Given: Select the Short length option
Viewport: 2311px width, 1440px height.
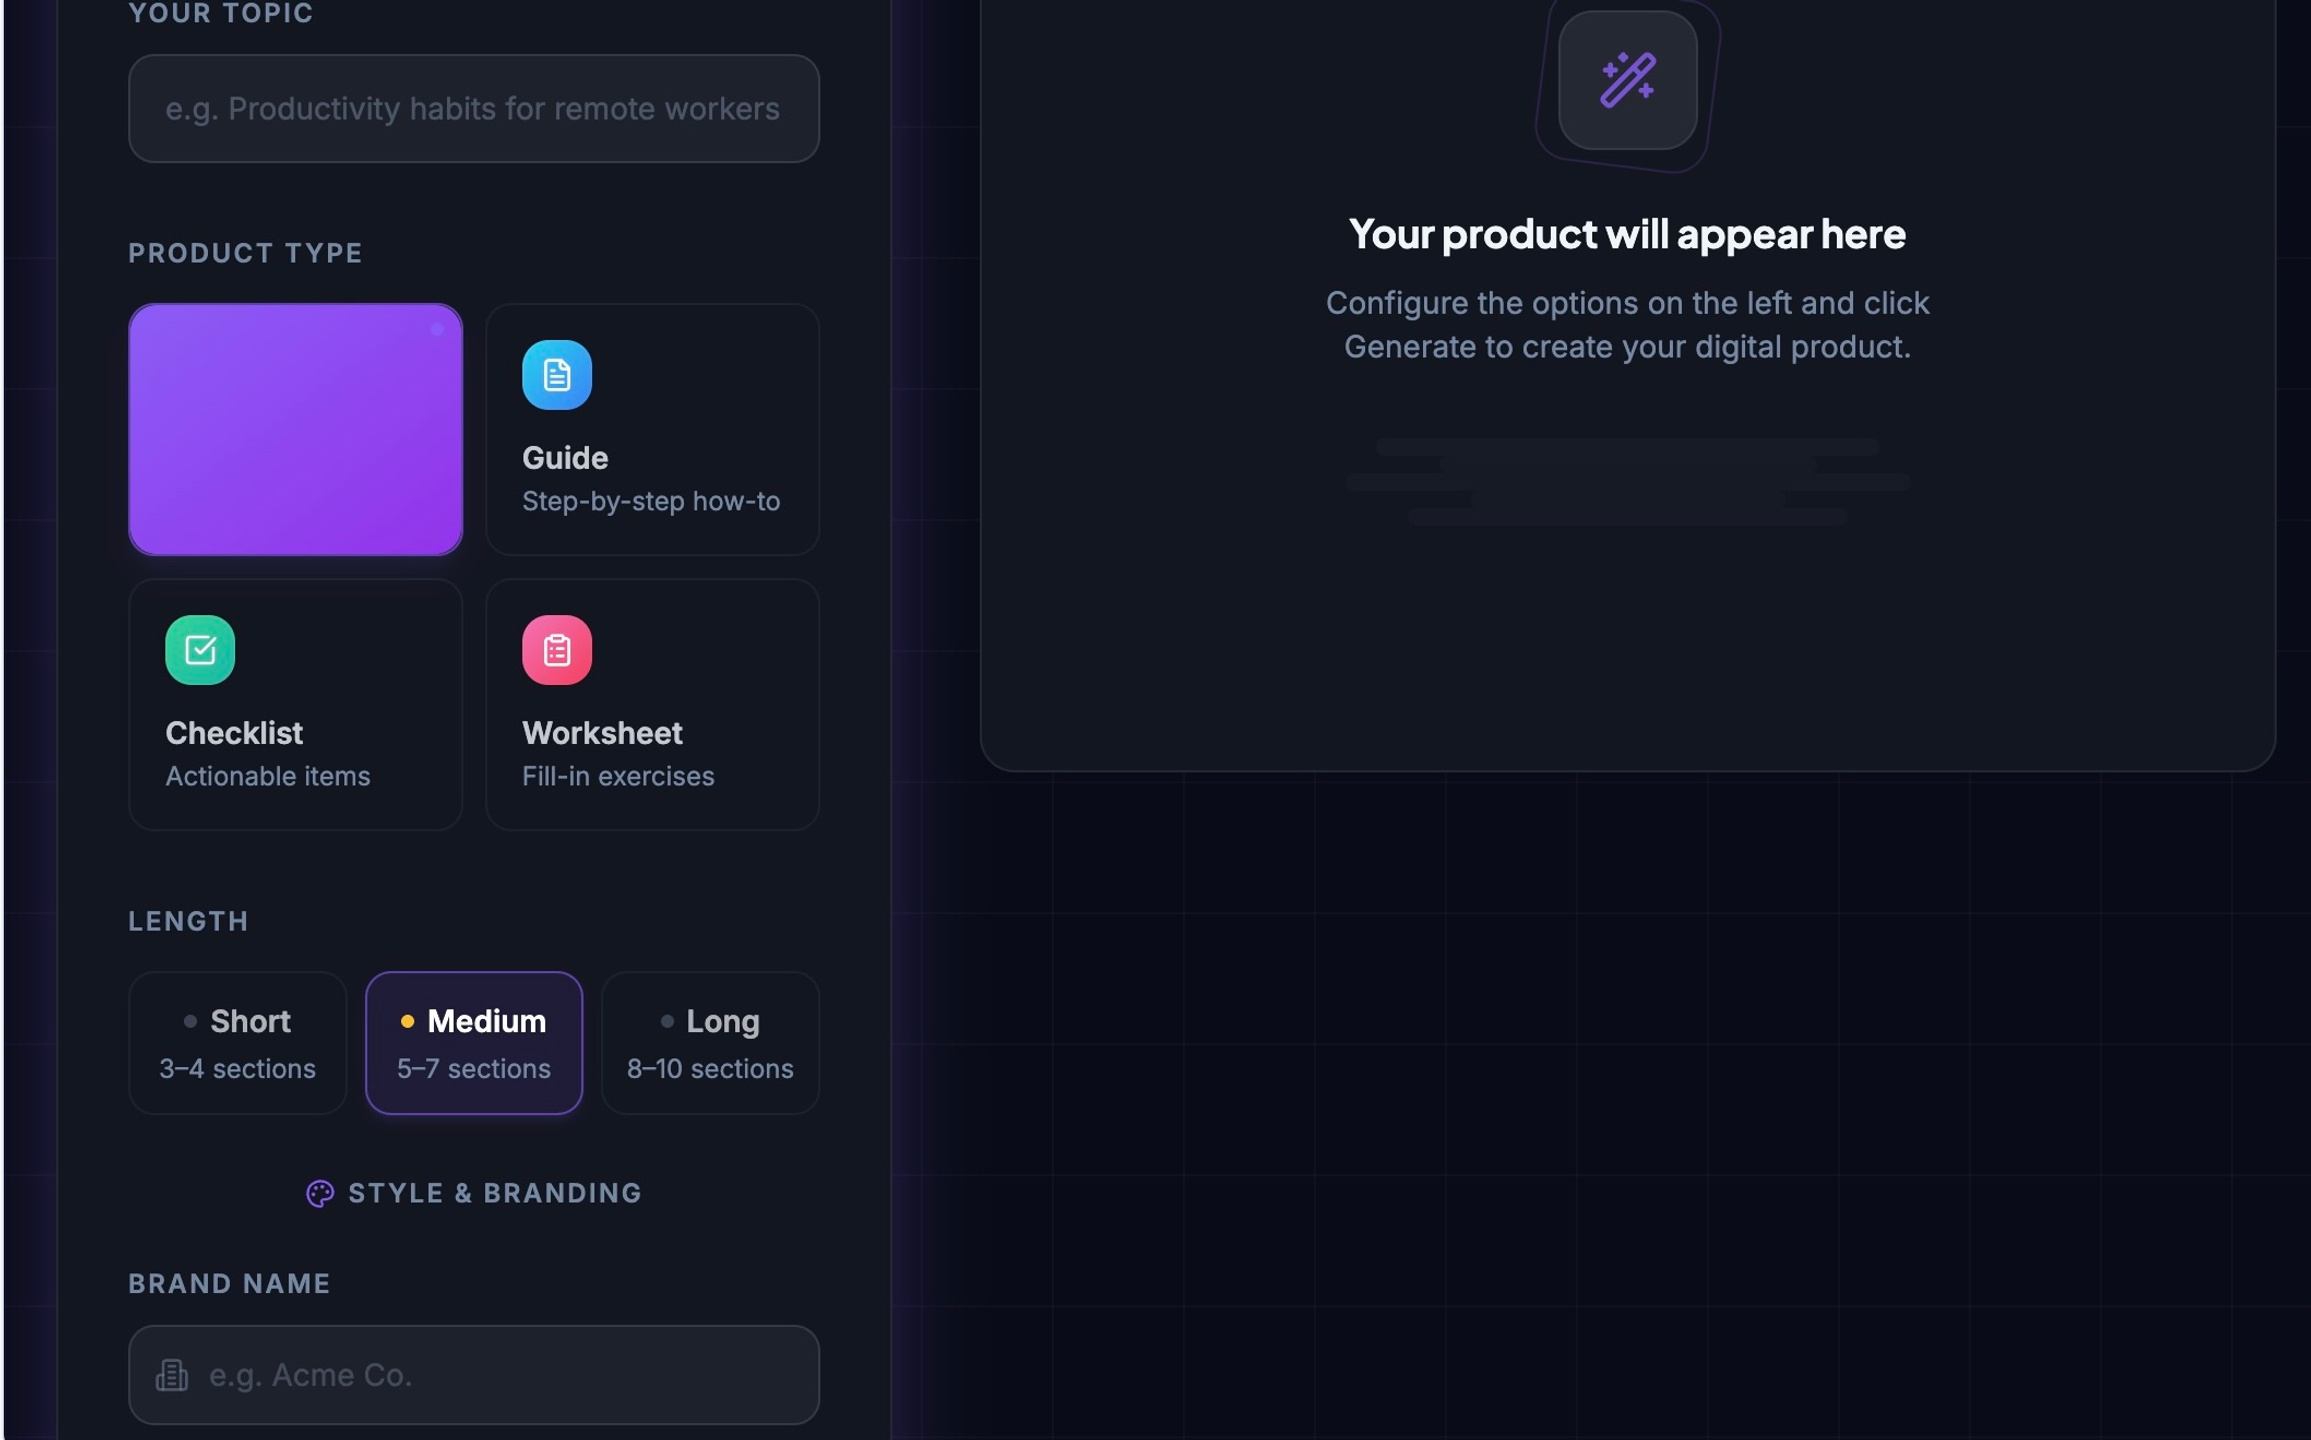Looking at the screenshot, I should tap(238, 1043).
